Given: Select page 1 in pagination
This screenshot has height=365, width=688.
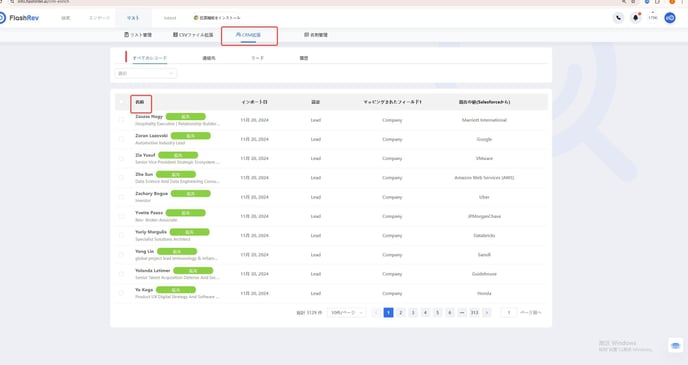Looking at the screenshot, I should (388, 312).
